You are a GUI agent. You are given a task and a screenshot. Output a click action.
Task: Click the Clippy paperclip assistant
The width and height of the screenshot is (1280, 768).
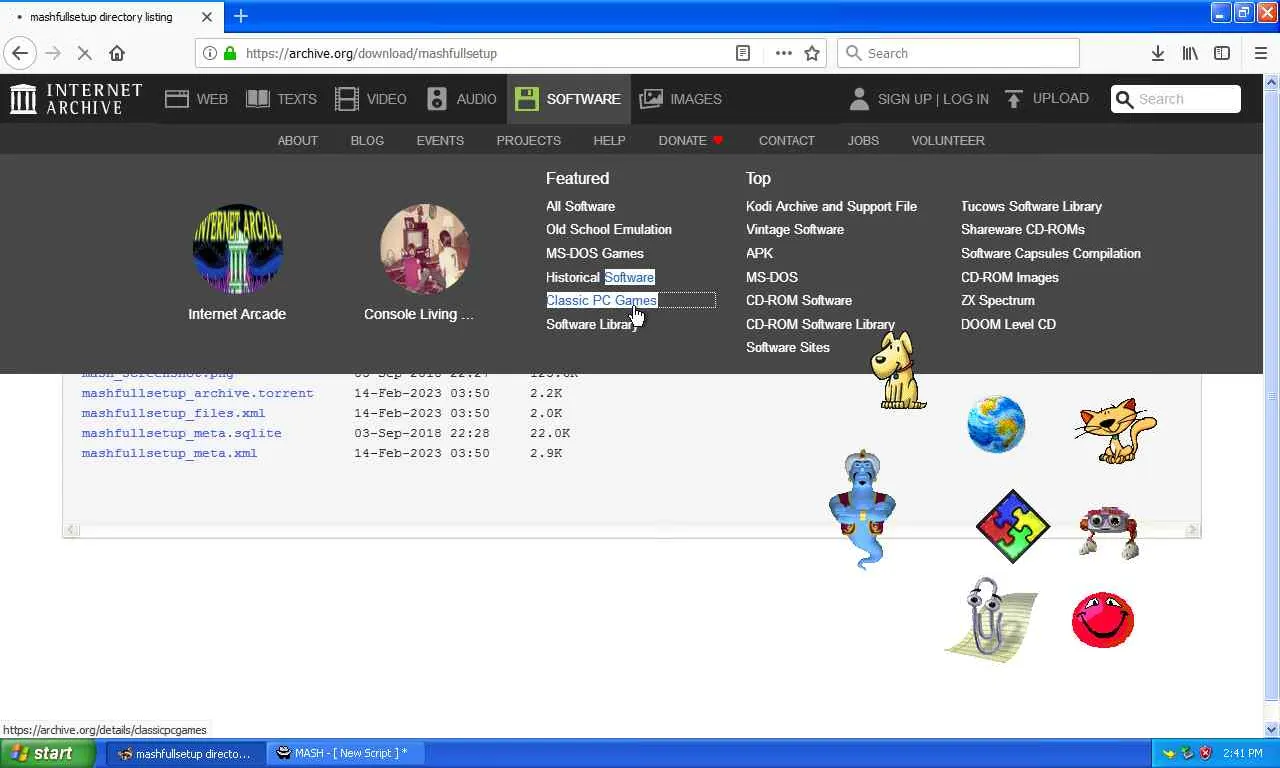pyautogui.click(x=991, y=620)
